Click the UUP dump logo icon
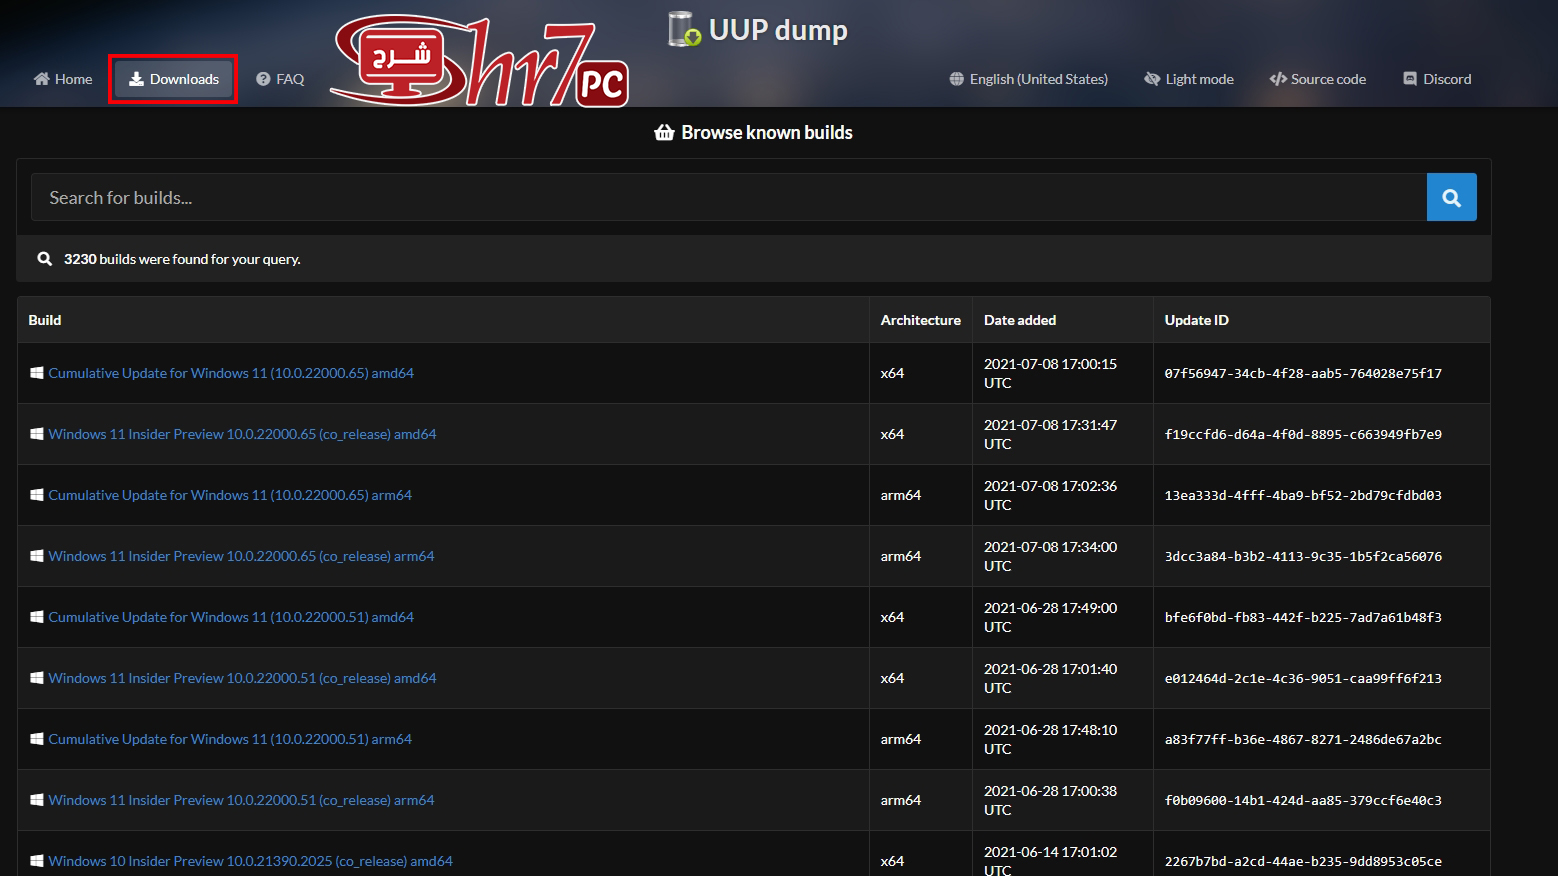1558x876 pixels. [684, 29]
